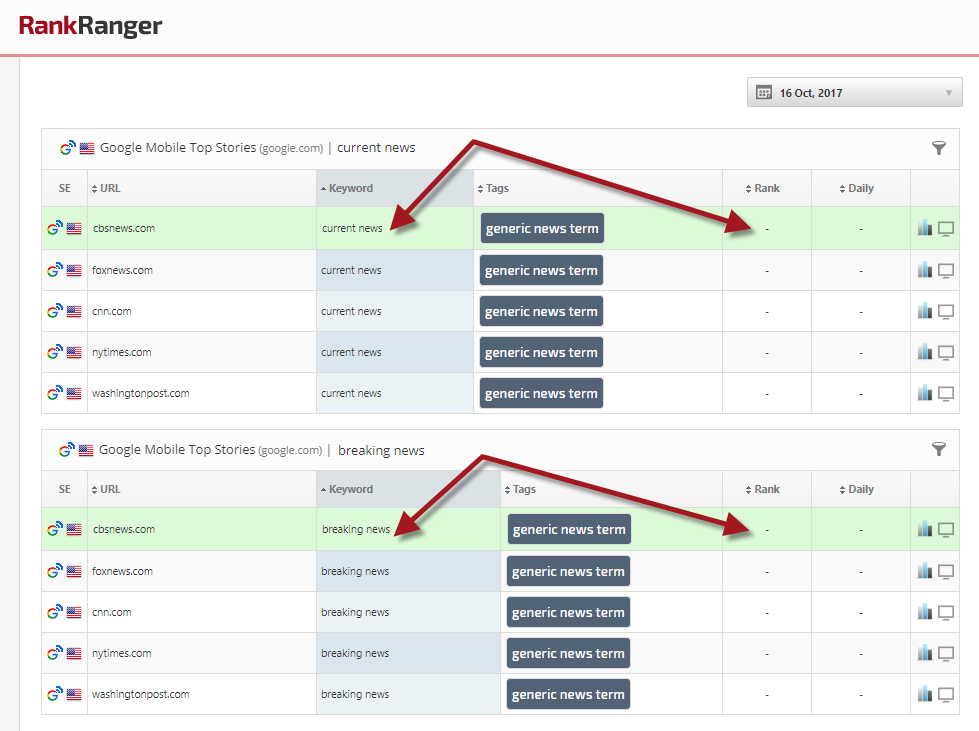Click breaking news keyword in cbsnews.com row

coord(356,529)
